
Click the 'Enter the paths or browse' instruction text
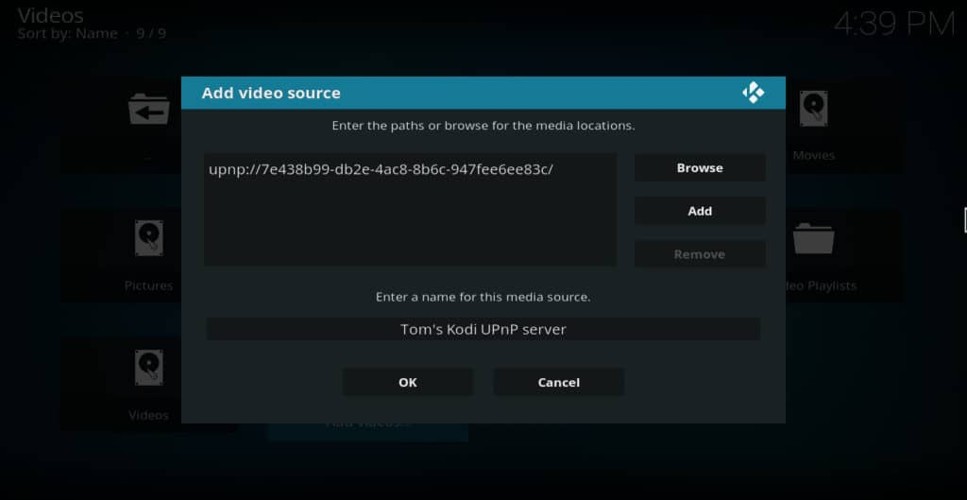tap(483, 126)
